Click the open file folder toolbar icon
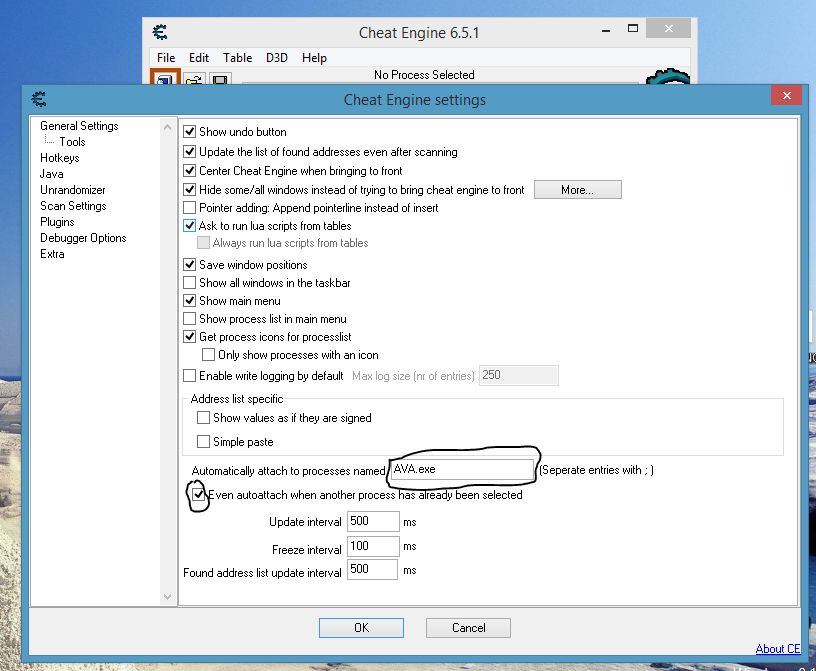The width and height of the screenshot is (816, 671). [194, 79]
